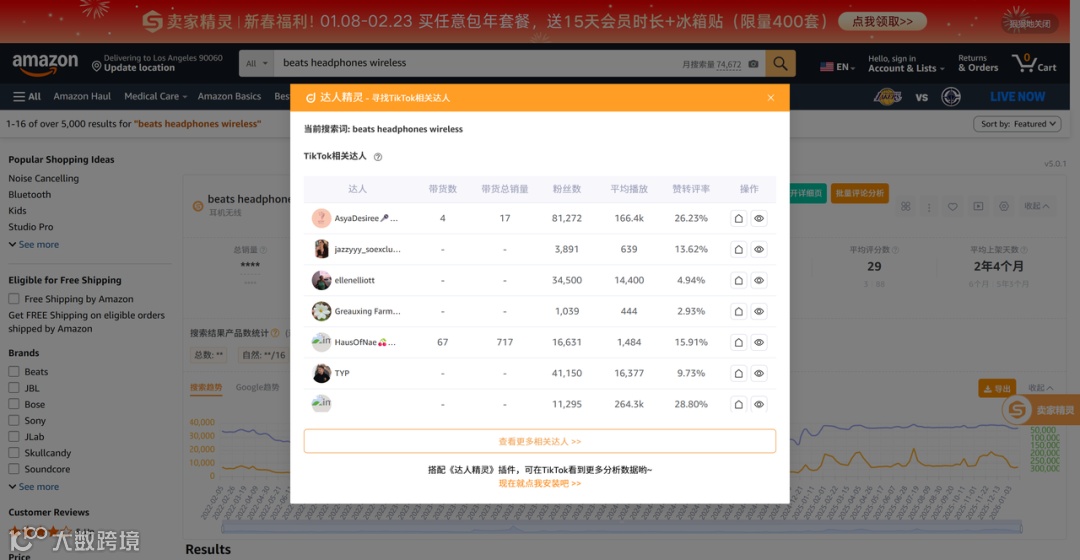Open the All hamburger menu
This screenshot has height=560, width=1080.
(27, 96)
